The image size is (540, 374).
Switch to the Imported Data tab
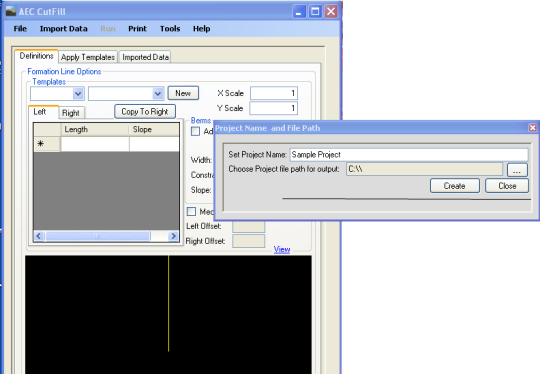click(145, 57)
